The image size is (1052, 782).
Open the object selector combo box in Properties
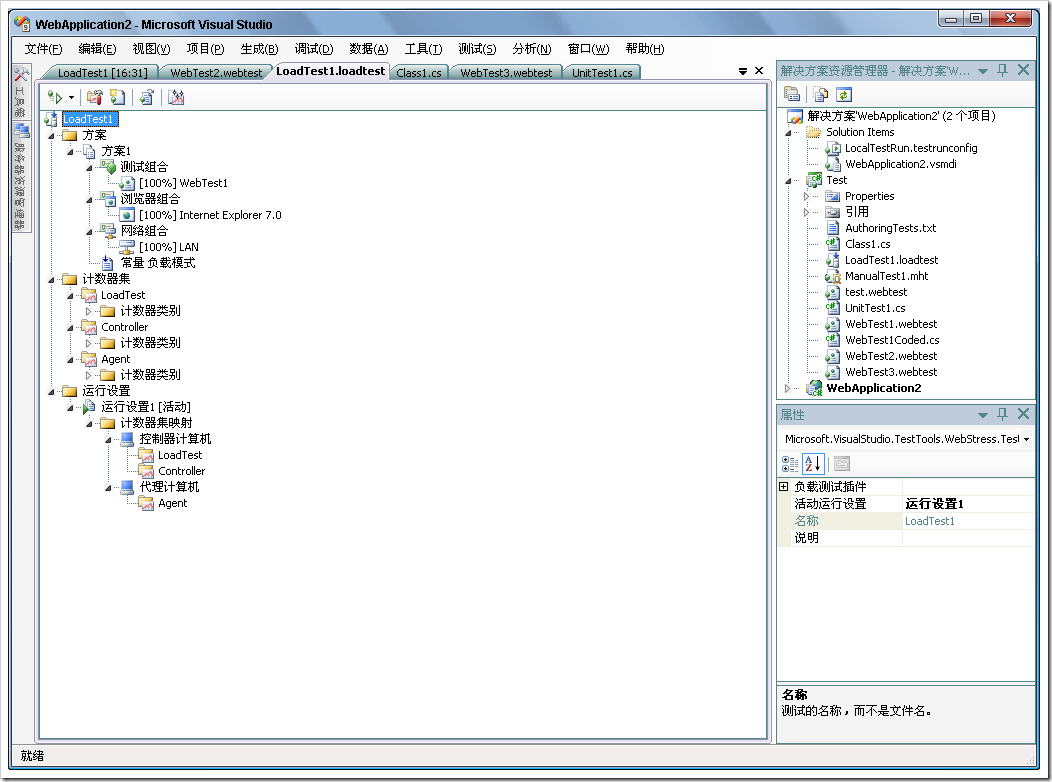(1026, 439)
